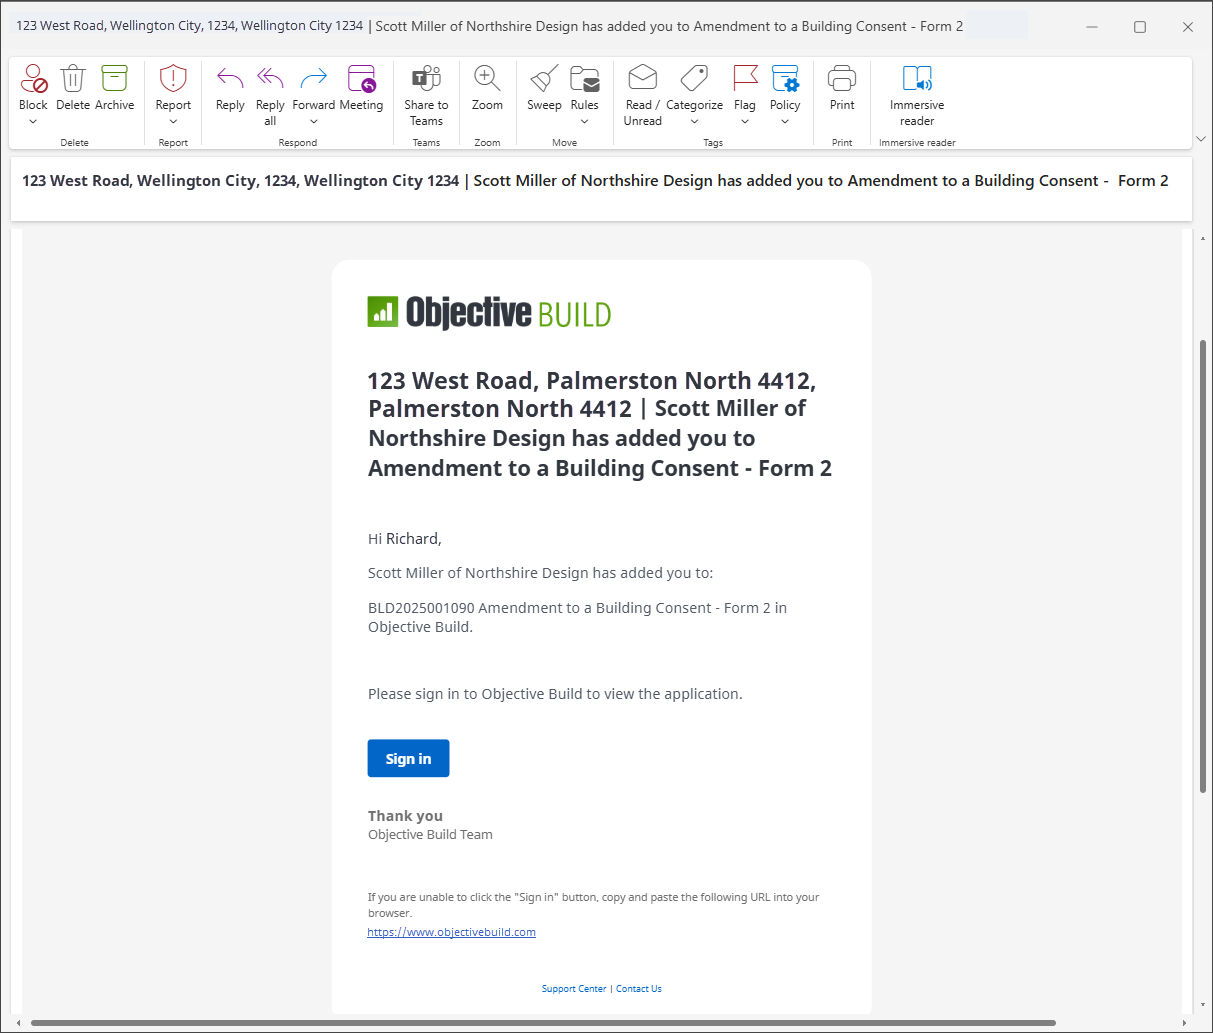Click the "Scott Miller of Northshire Design has added you to:" line

pos(541,573)
